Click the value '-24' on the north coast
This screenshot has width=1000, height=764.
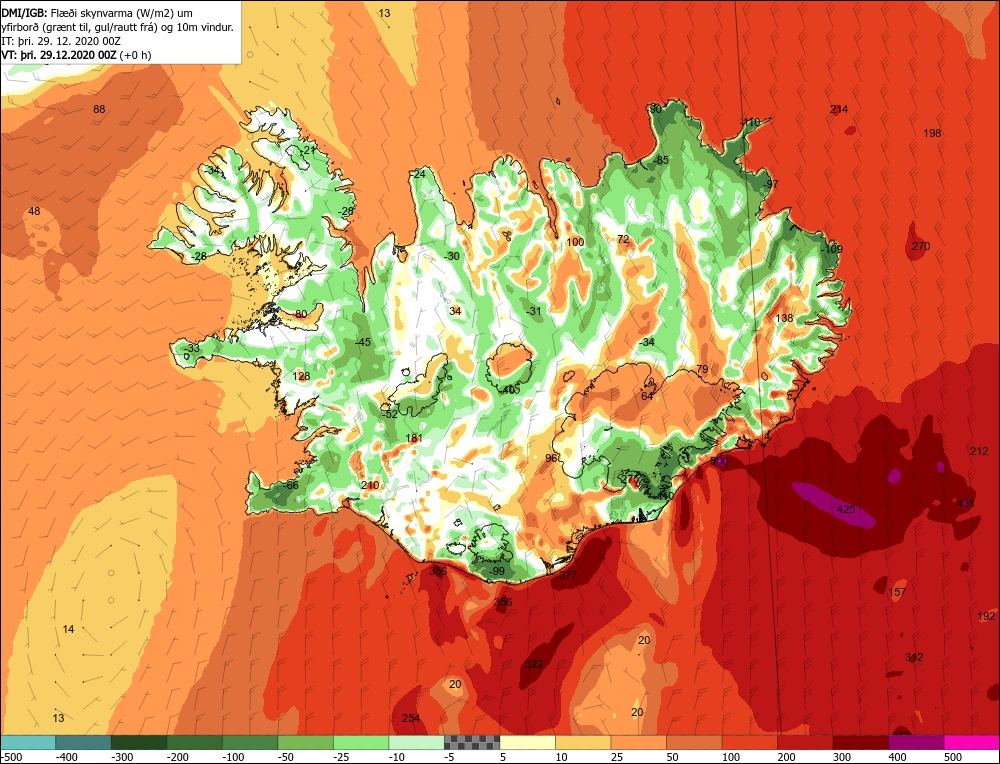point(417,174)
